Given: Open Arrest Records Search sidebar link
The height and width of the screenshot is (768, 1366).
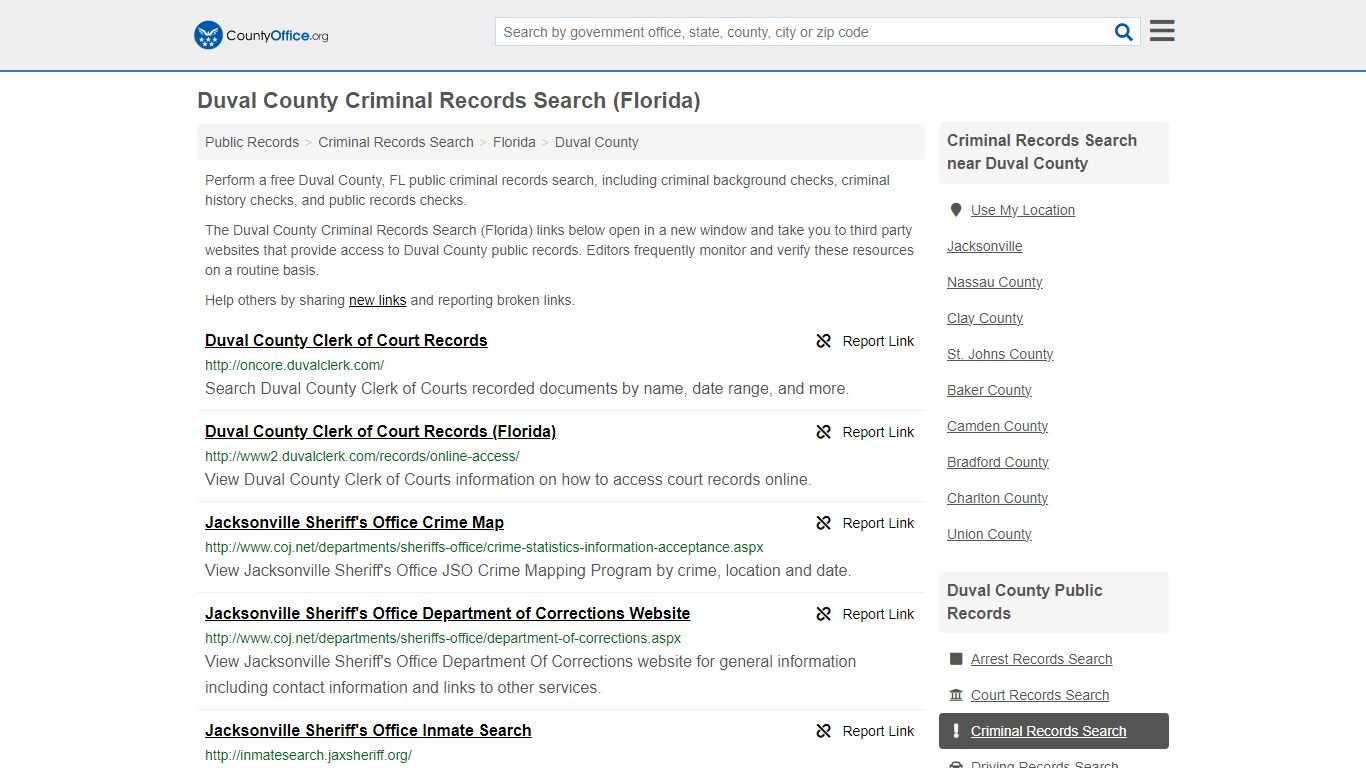Looking at the screenshot, I should click(1041, 659).
